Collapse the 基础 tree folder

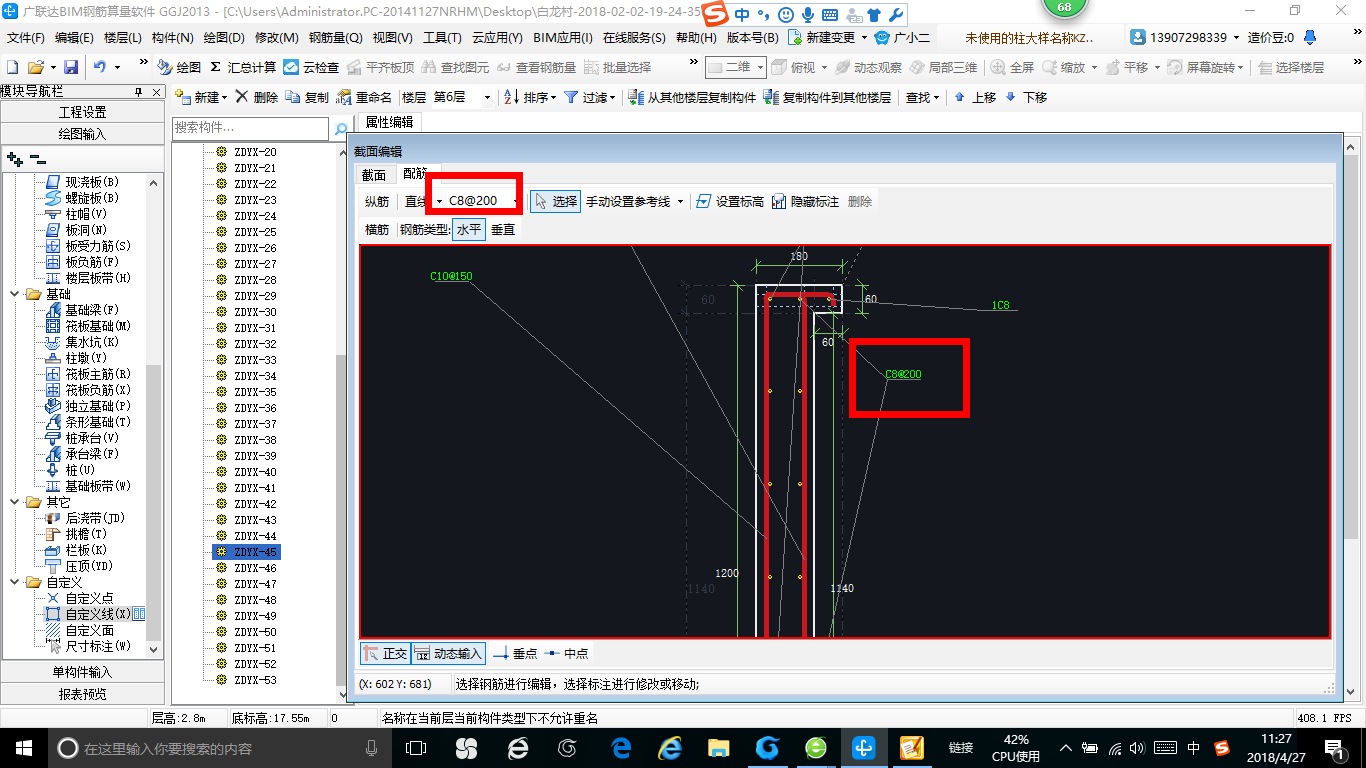coord(16,294)
